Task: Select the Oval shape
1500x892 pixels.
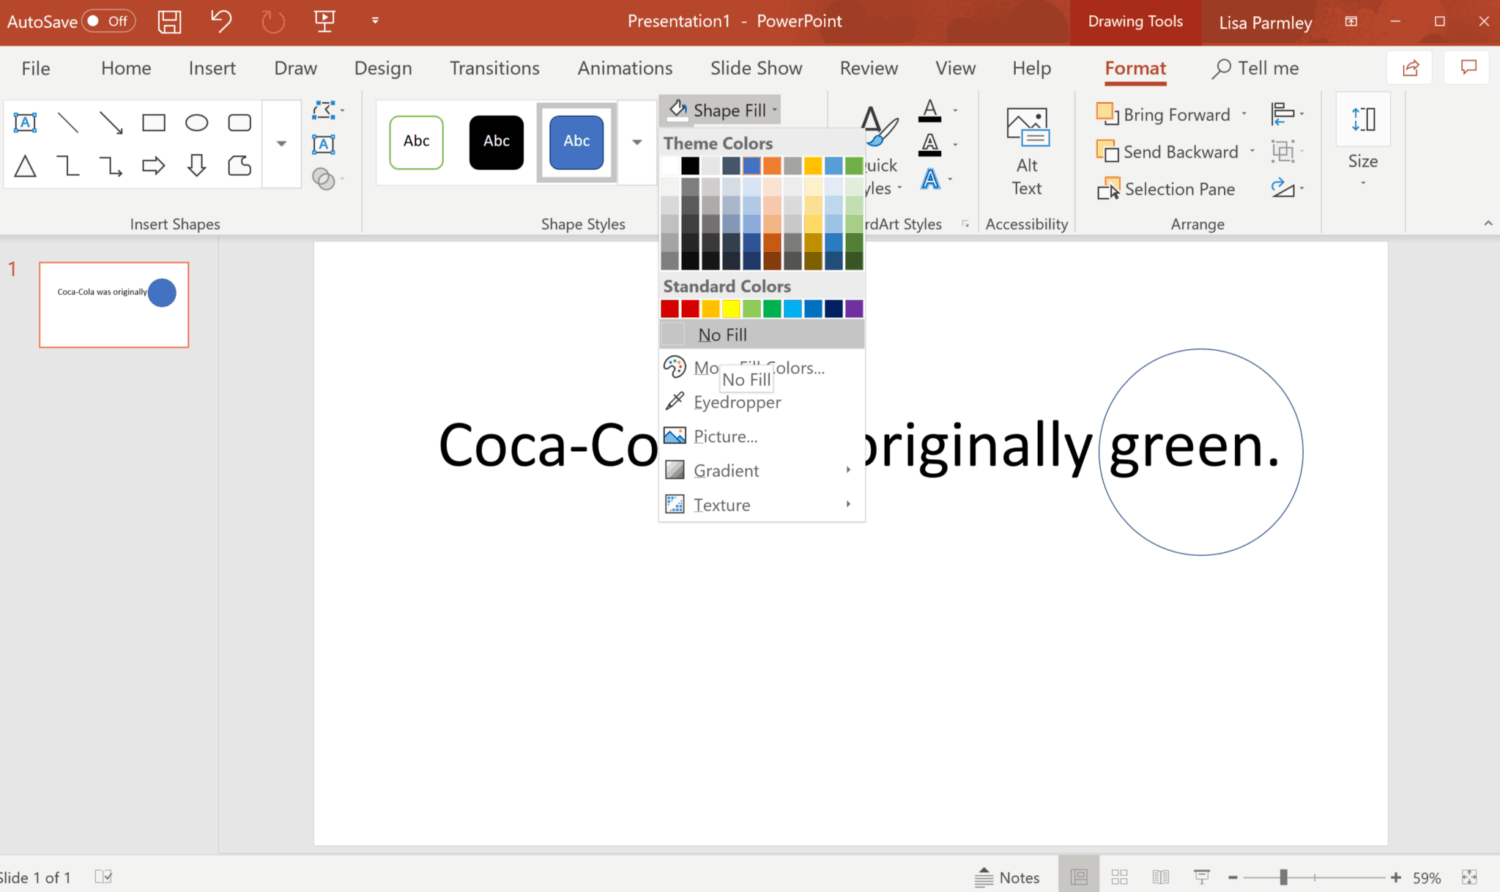Action: point(197,123)
